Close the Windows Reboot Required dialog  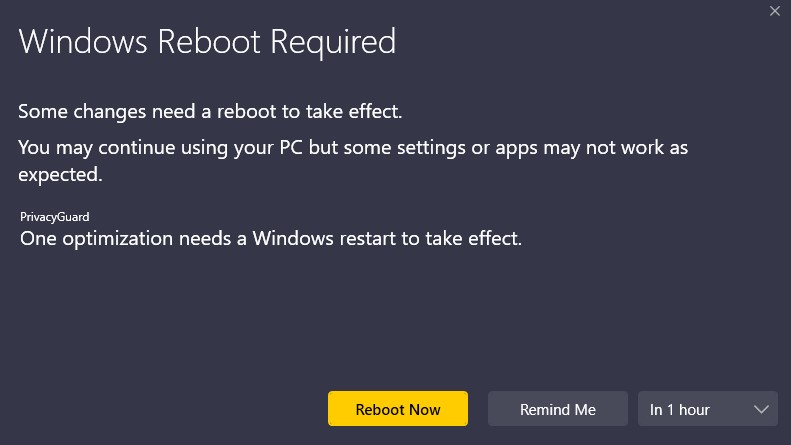(x=775, y=11)
